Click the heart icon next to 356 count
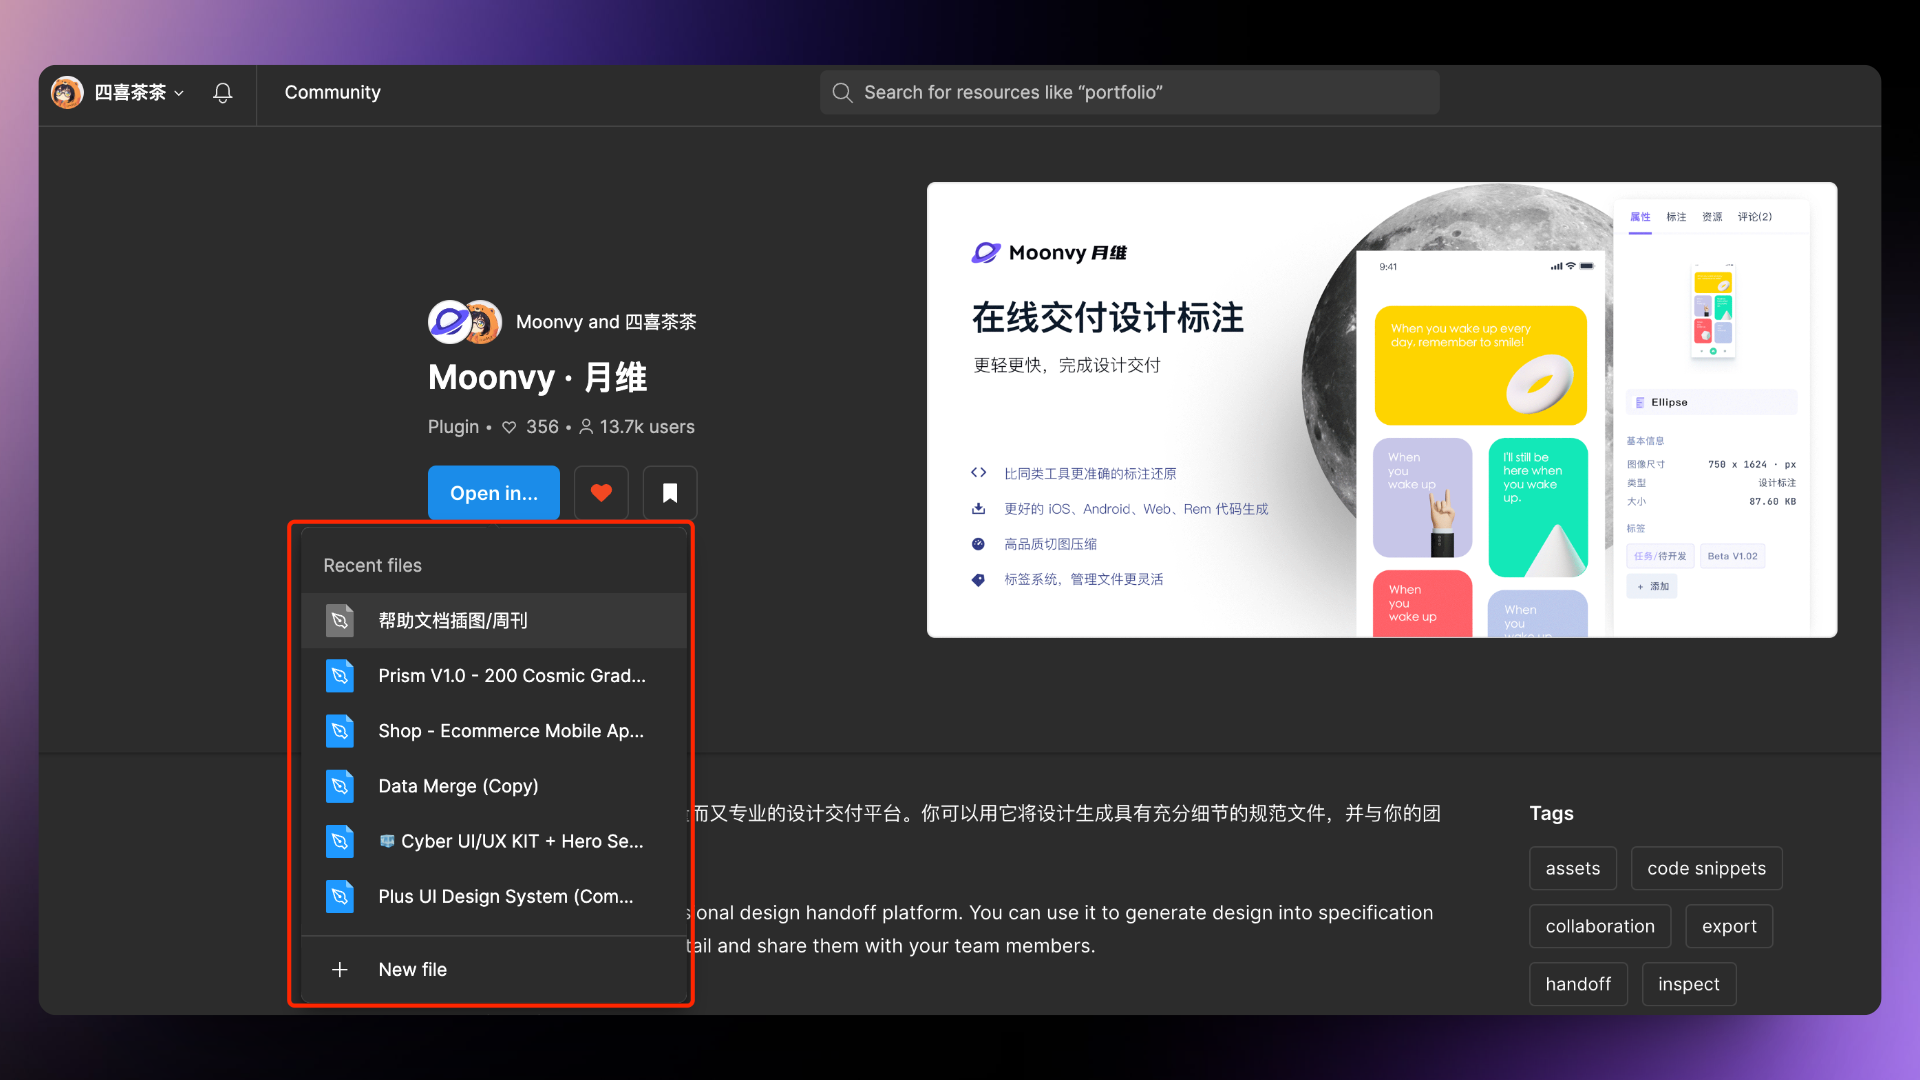Viewport: 1920px width, 1080px height. [x=509, y=426]
